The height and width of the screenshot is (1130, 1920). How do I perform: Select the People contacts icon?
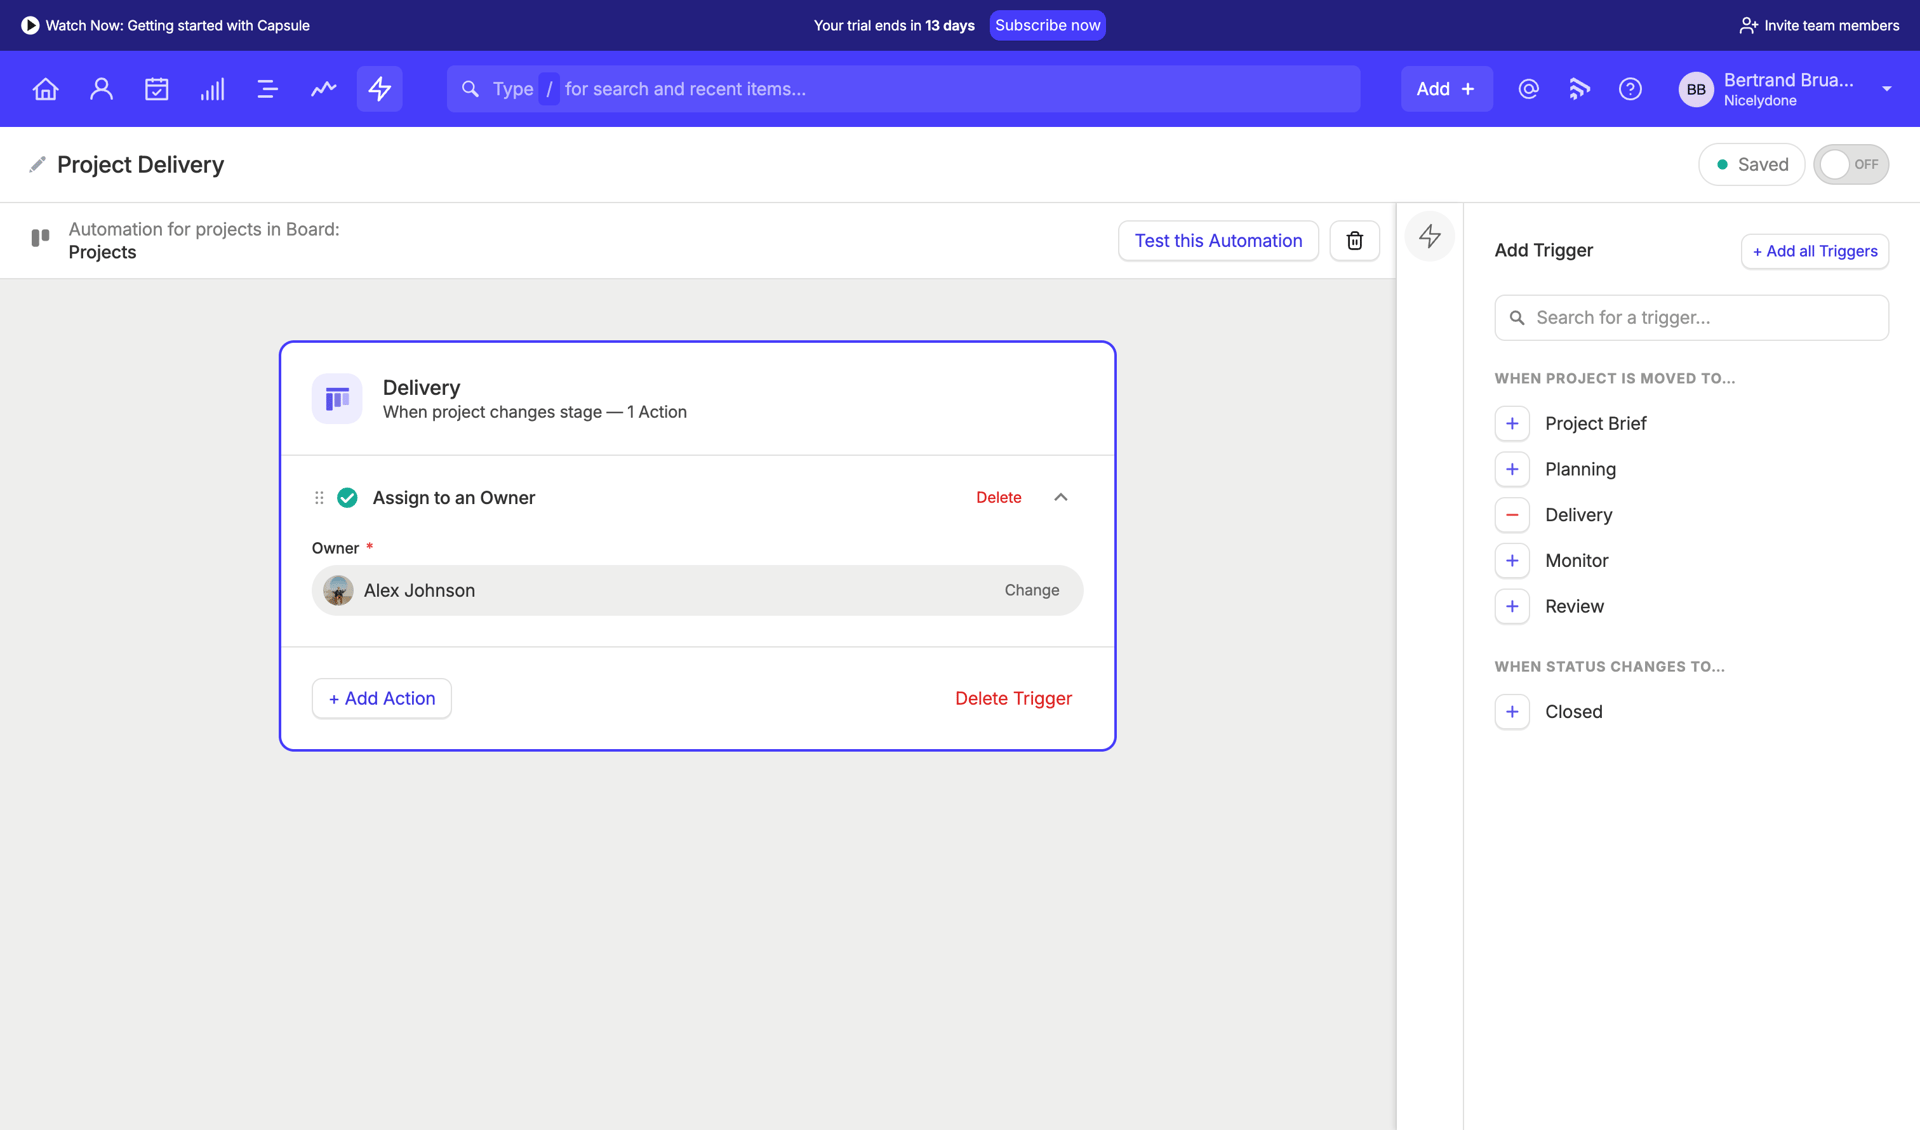(x=101, y=89)
